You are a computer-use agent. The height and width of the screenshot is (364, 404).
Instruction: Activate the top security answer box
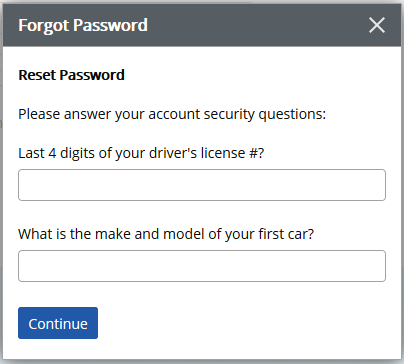pos(202,185)
